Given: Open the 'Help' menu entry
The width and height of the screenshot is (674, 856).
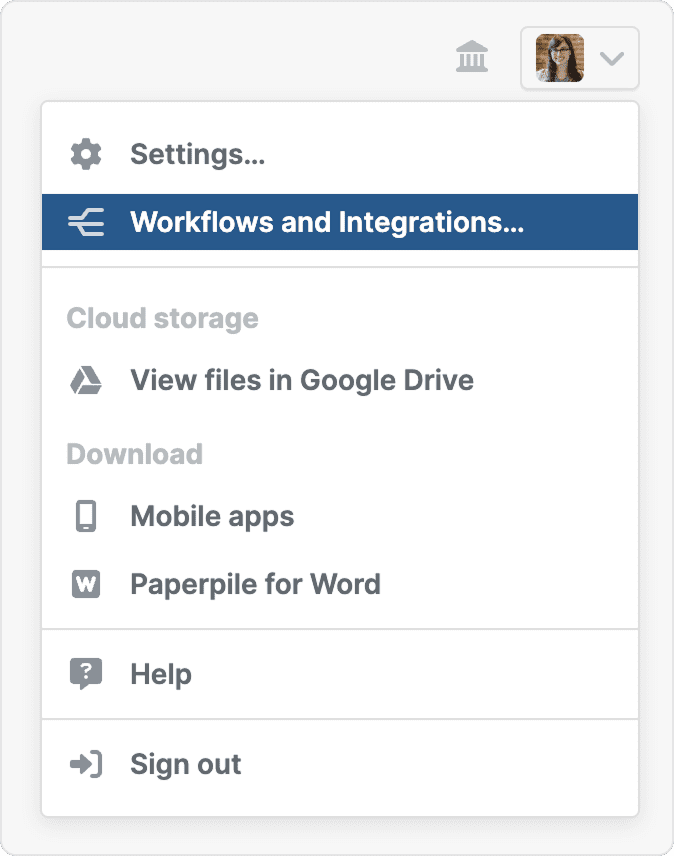Looking at the screenshot, I should tap(161, 674).
